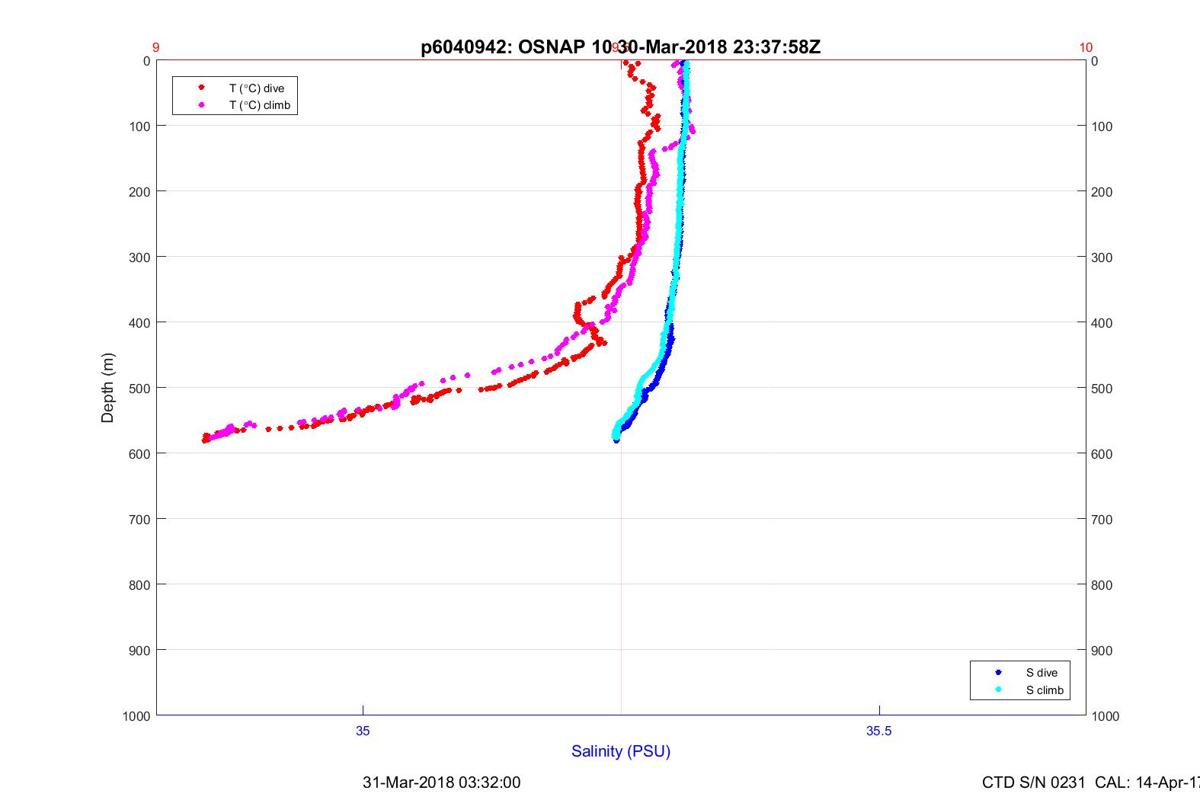1200x804 pixels.
Task: Click the right depth tick label 900
Action: pyautogui.click(x=1104, y=650)
